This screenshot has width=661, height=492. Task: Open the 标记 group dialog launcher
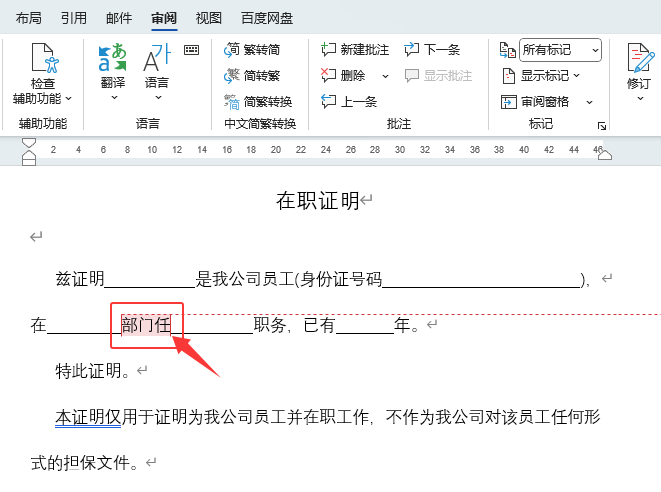click(x=602, y=126)
